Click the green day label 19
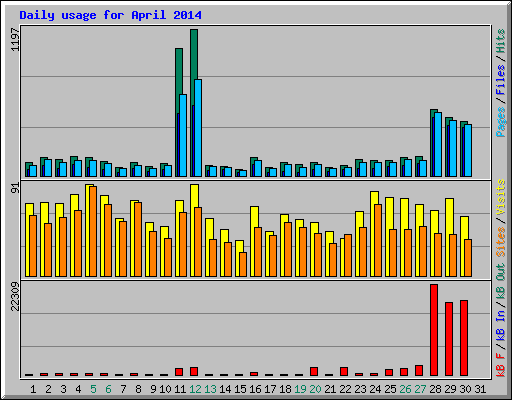The height and width of the screenshot is (400, 512). coord(300,389)
